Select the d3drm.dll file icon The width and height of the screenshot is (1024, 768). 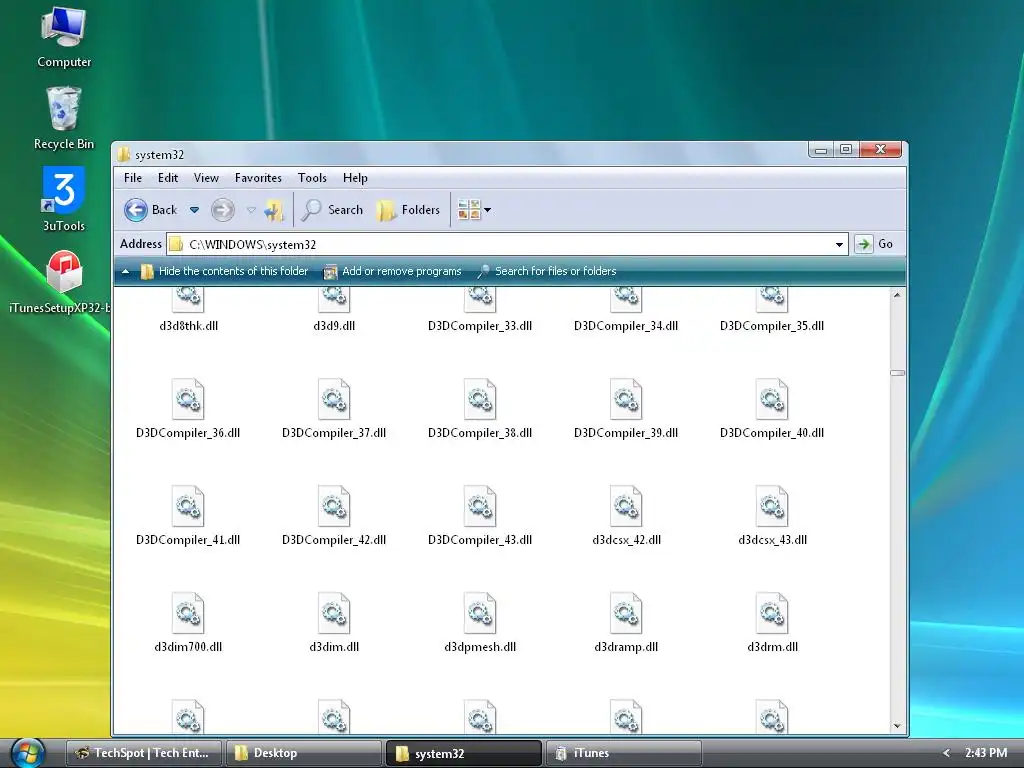pyautogui.click(x=772, y=613)
